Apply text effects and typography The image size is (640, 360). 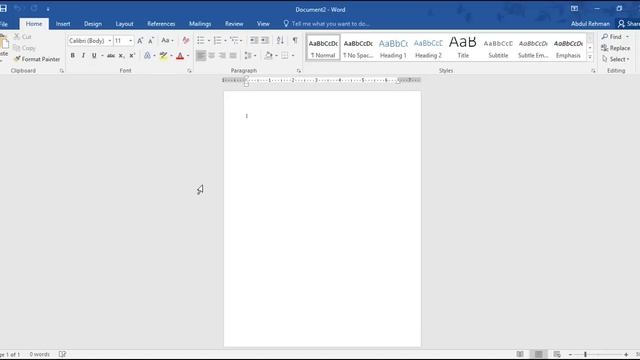(x=147, y=56)
